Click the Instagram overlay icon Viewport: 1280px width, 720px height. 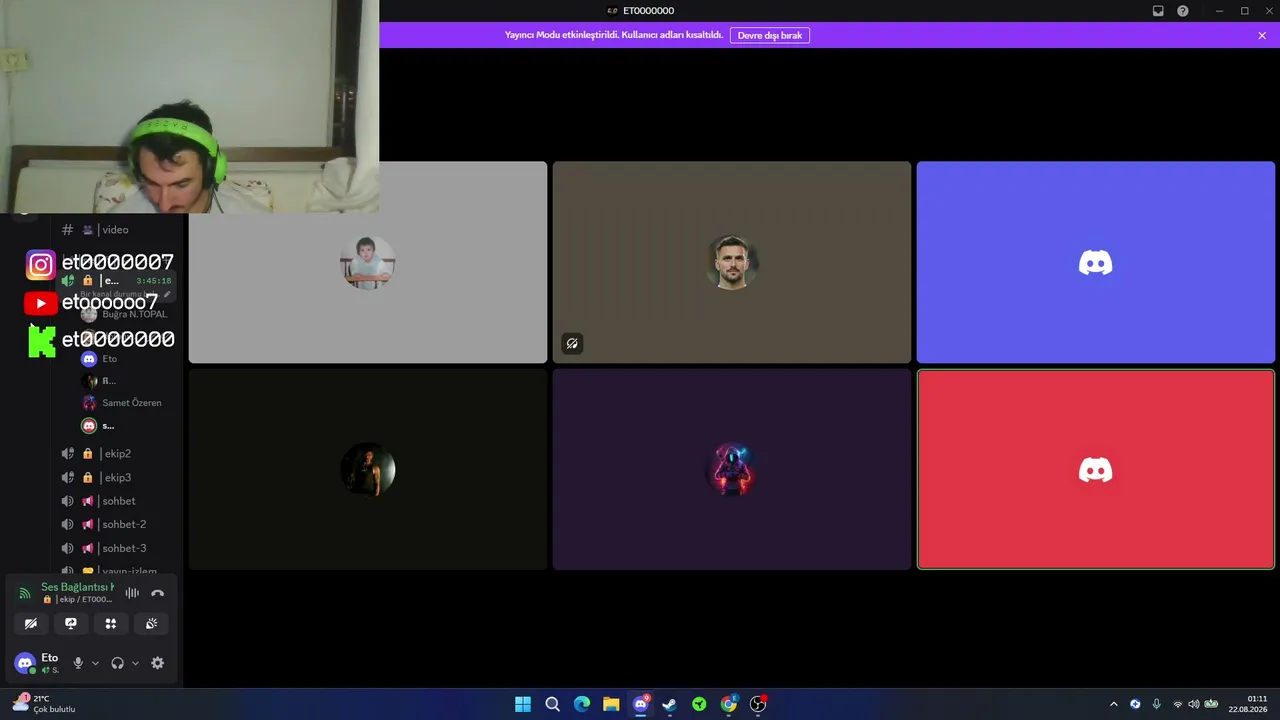pos(41,265)
